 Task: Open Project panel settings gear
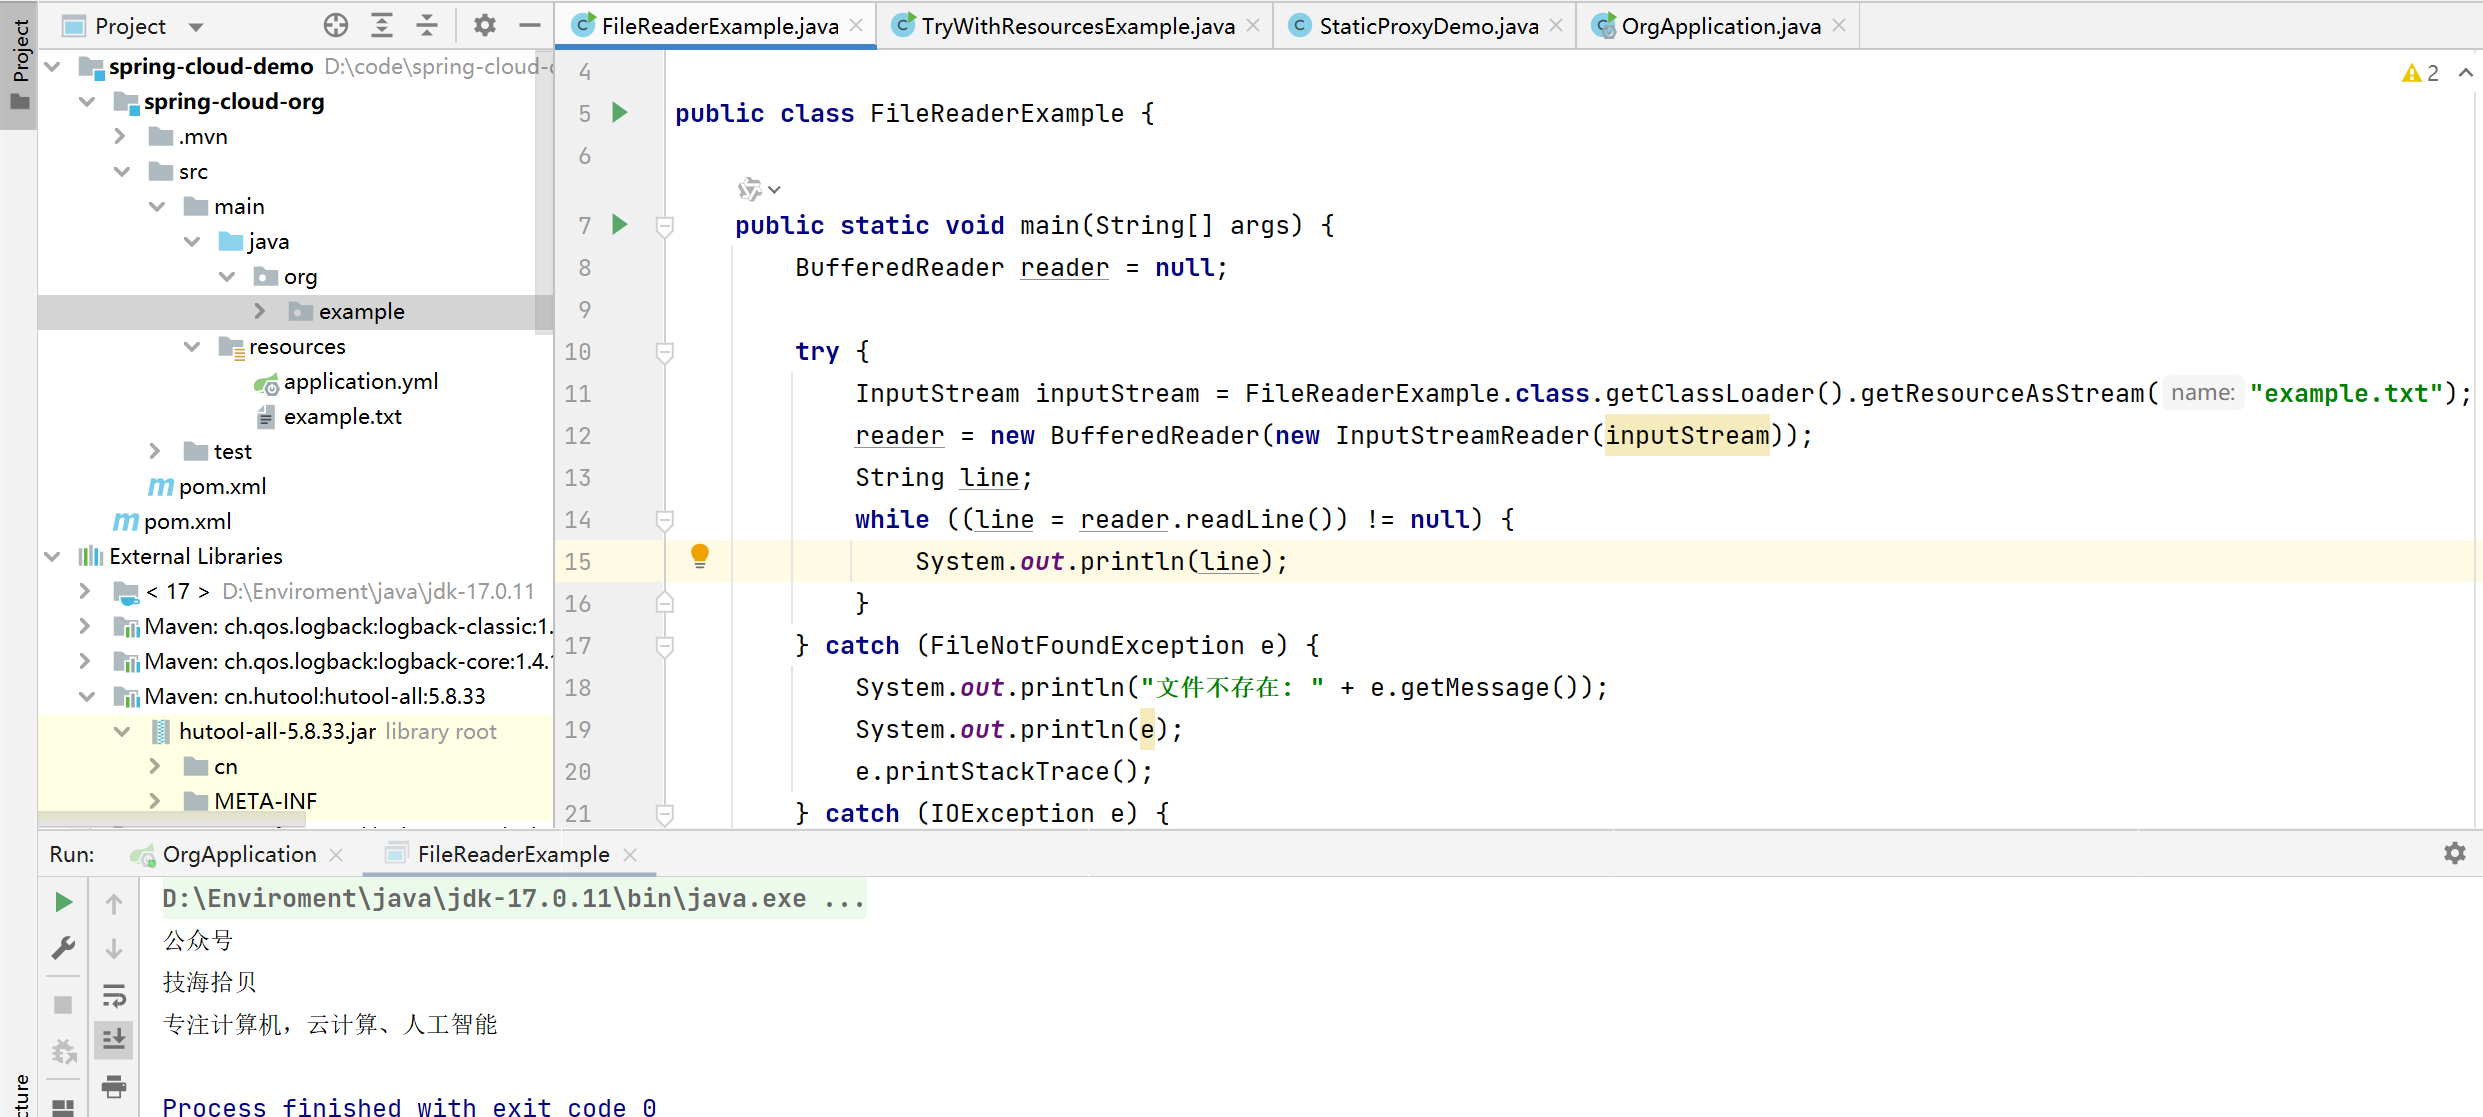click(x=485, y=25)
